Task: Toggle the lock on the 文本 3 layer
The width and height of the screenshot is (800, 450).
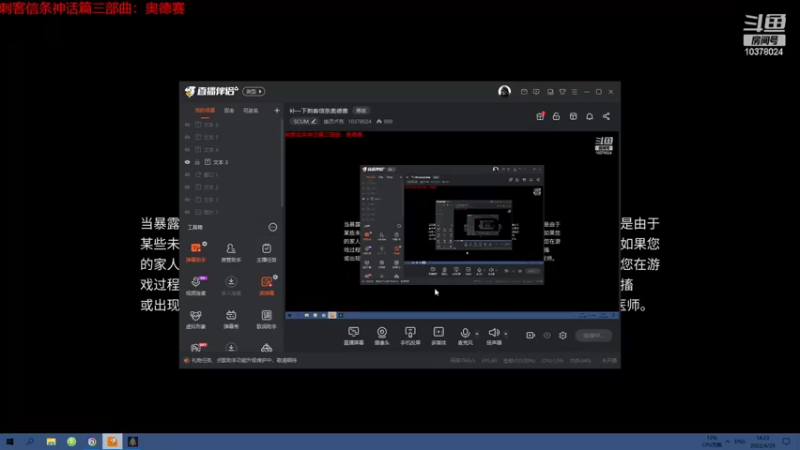Action: [x=197, y=162]
